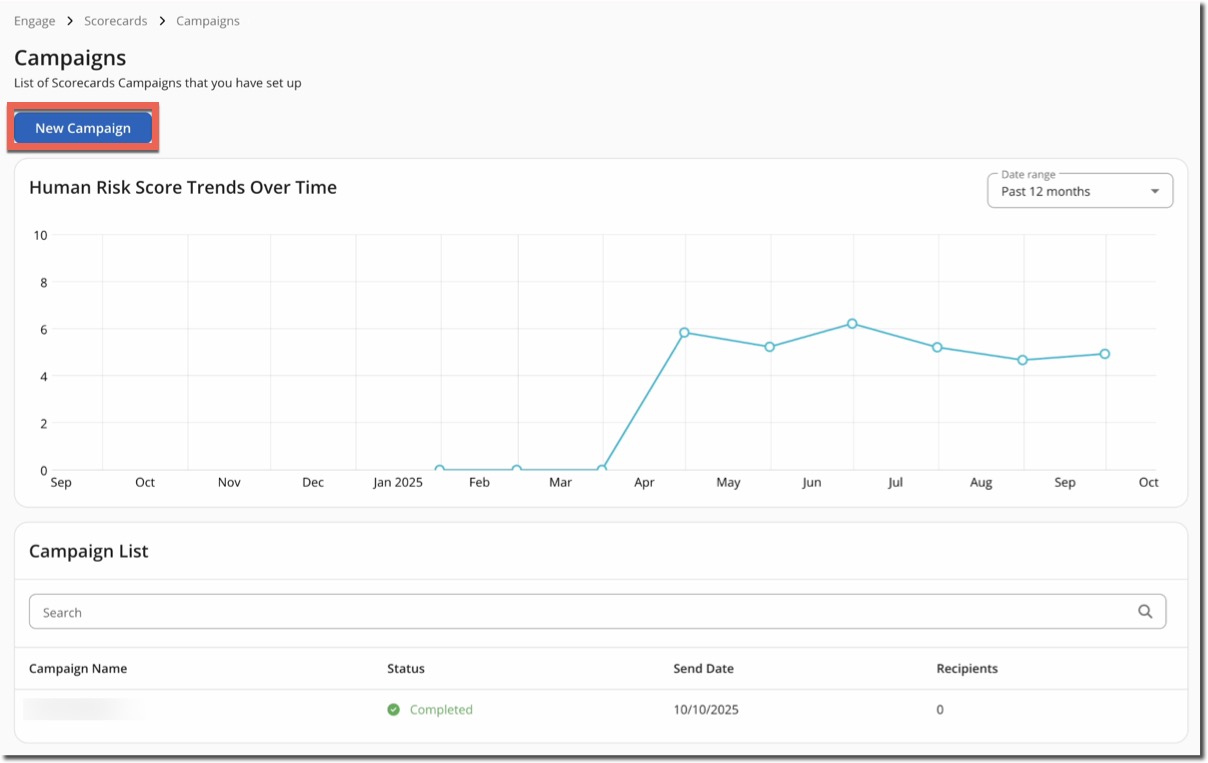Click the green Completed status check icon
This screenshot has height=763, width=1208.
coord(394,709)
